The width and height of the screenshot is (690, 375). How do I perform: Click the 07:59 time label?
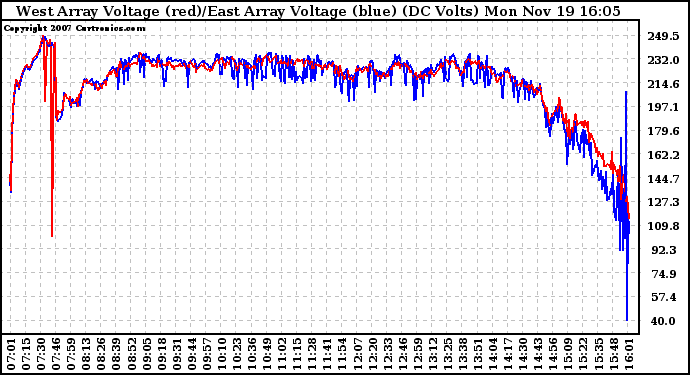point(71,354)
